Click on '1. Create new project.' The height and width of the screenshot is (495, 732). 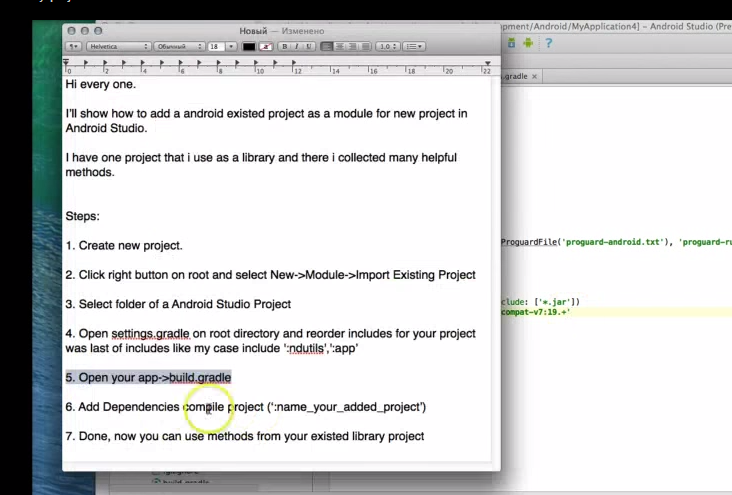point(124,246)
